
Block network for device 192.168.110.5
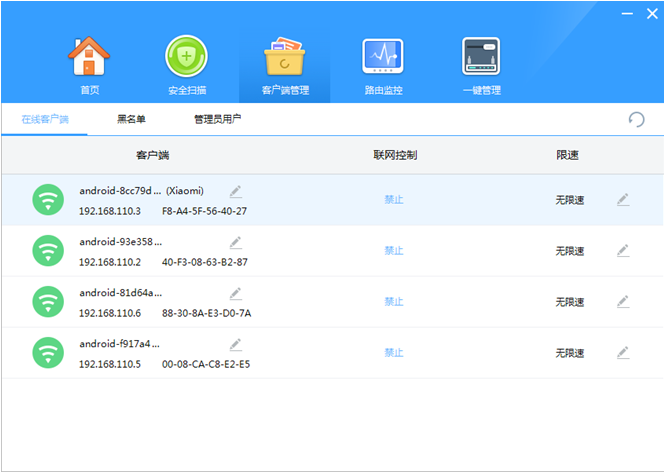pos(394,353)
